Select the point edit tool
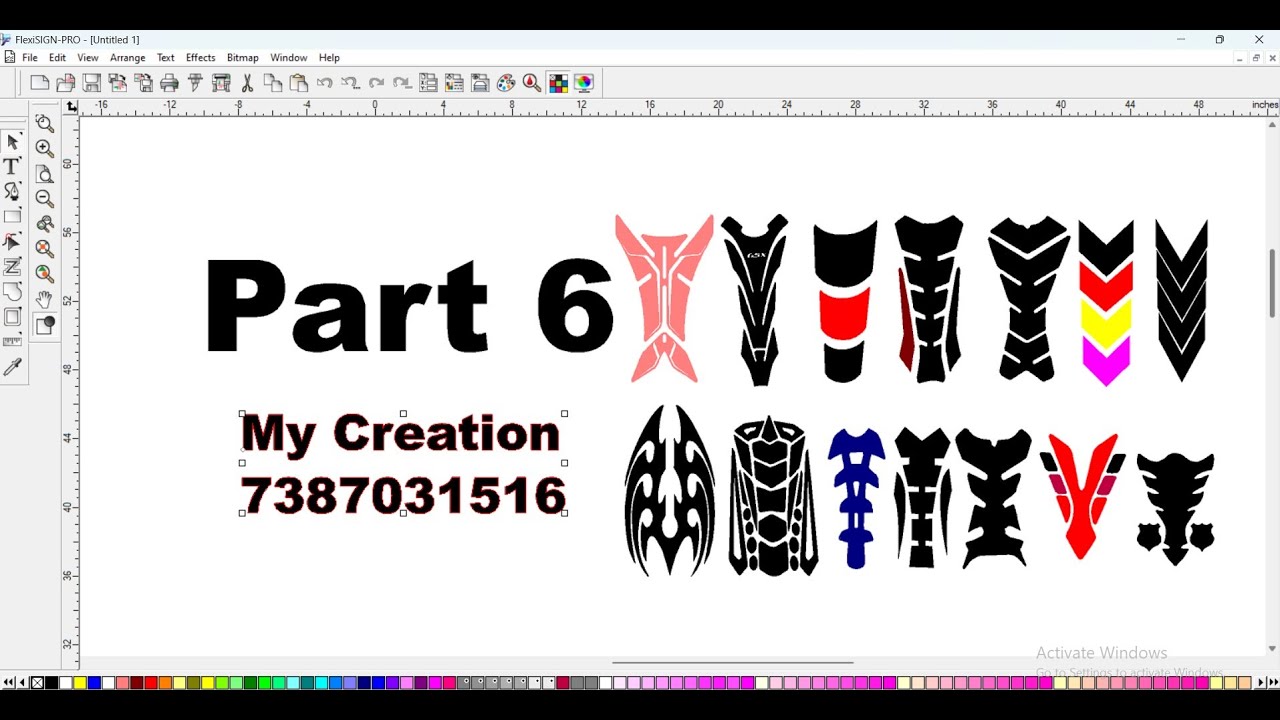This screenshot has height=720, width=1280. pos(13,242)
